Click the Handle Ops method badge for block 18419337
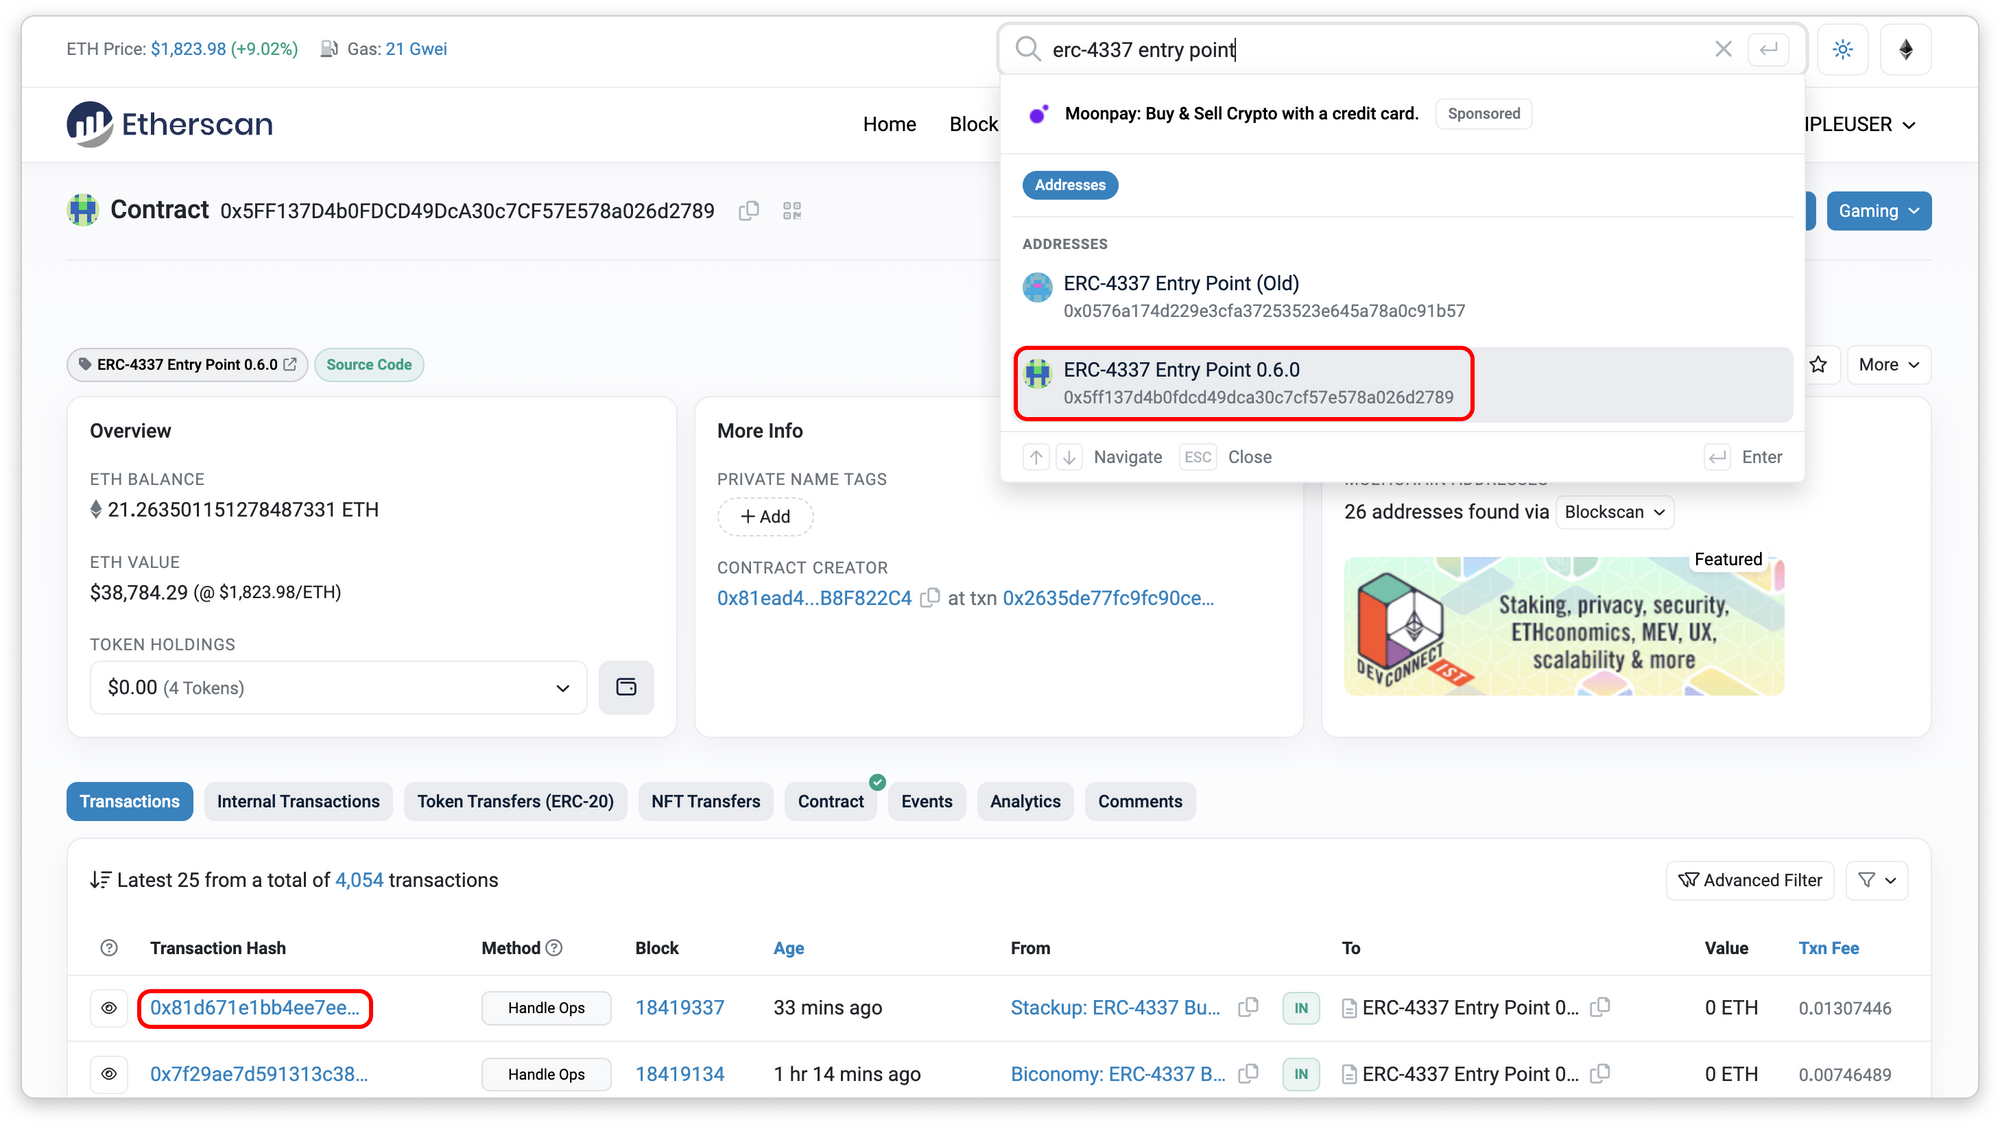This screenshot has width=2000, height=1125. point(546,1008)
